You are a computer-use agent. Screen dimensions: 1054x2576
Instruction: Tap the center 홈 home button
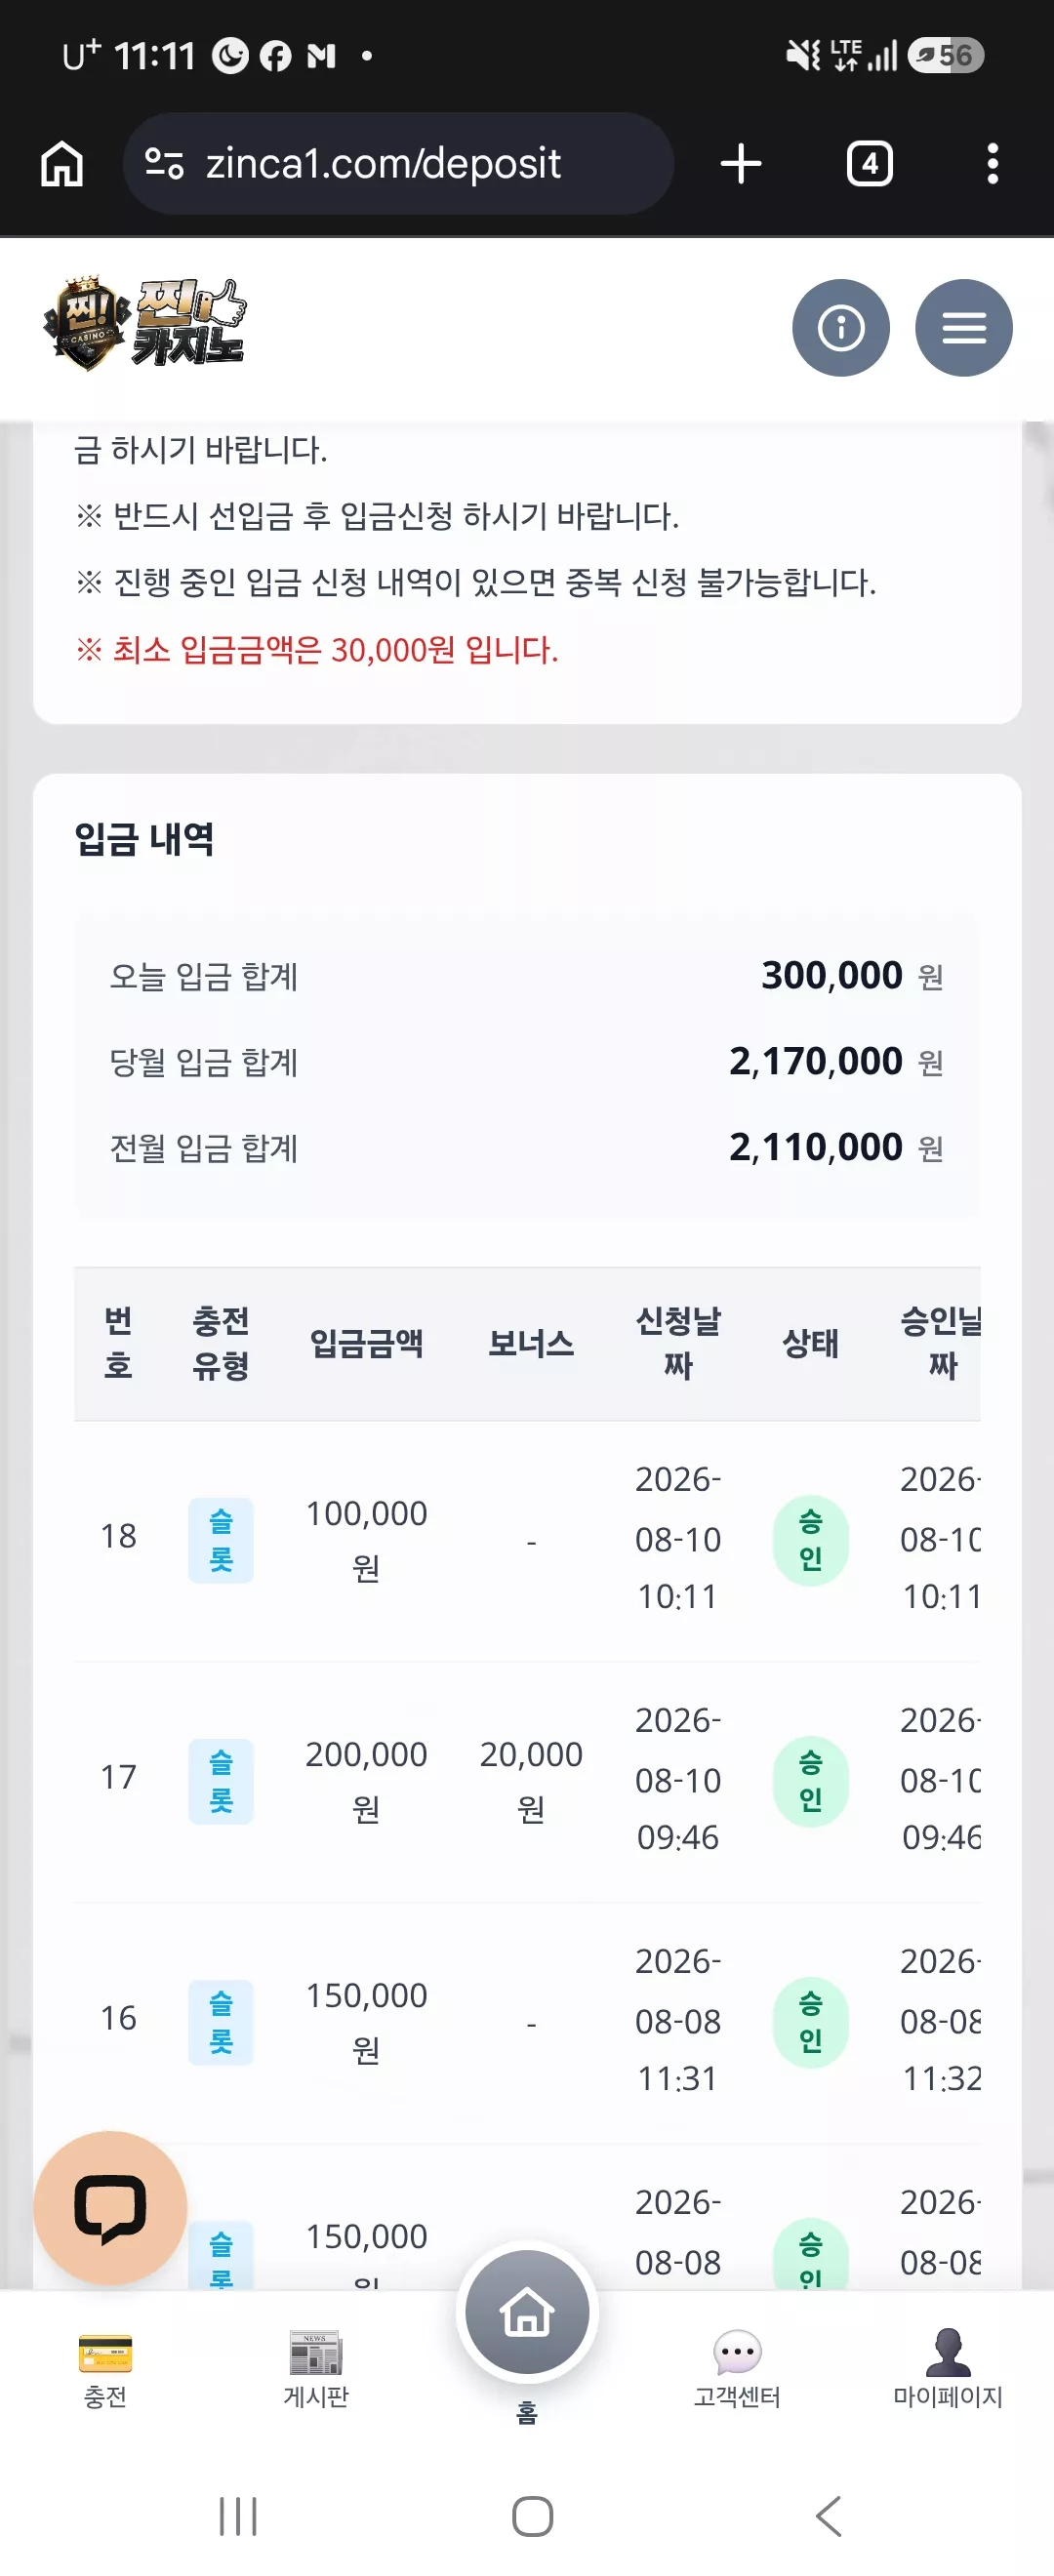pos(527,2314)
